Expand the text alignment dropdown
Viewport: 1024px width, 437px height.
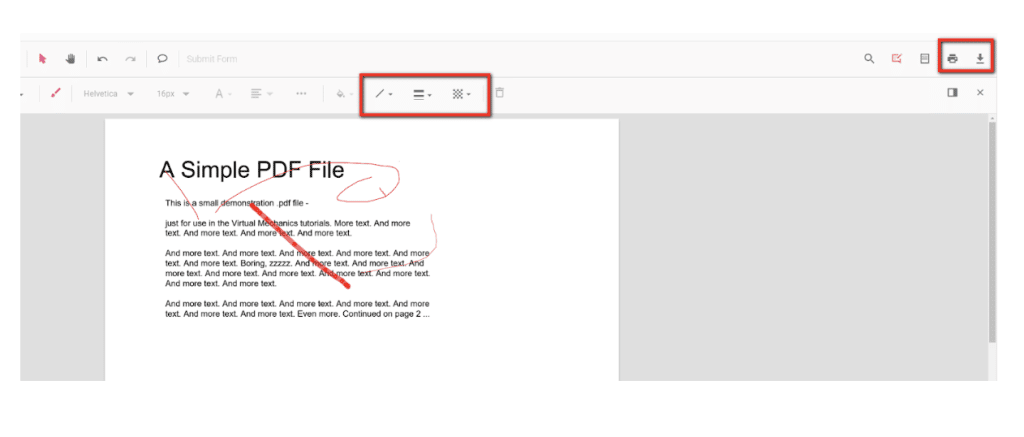click(262, 93)
